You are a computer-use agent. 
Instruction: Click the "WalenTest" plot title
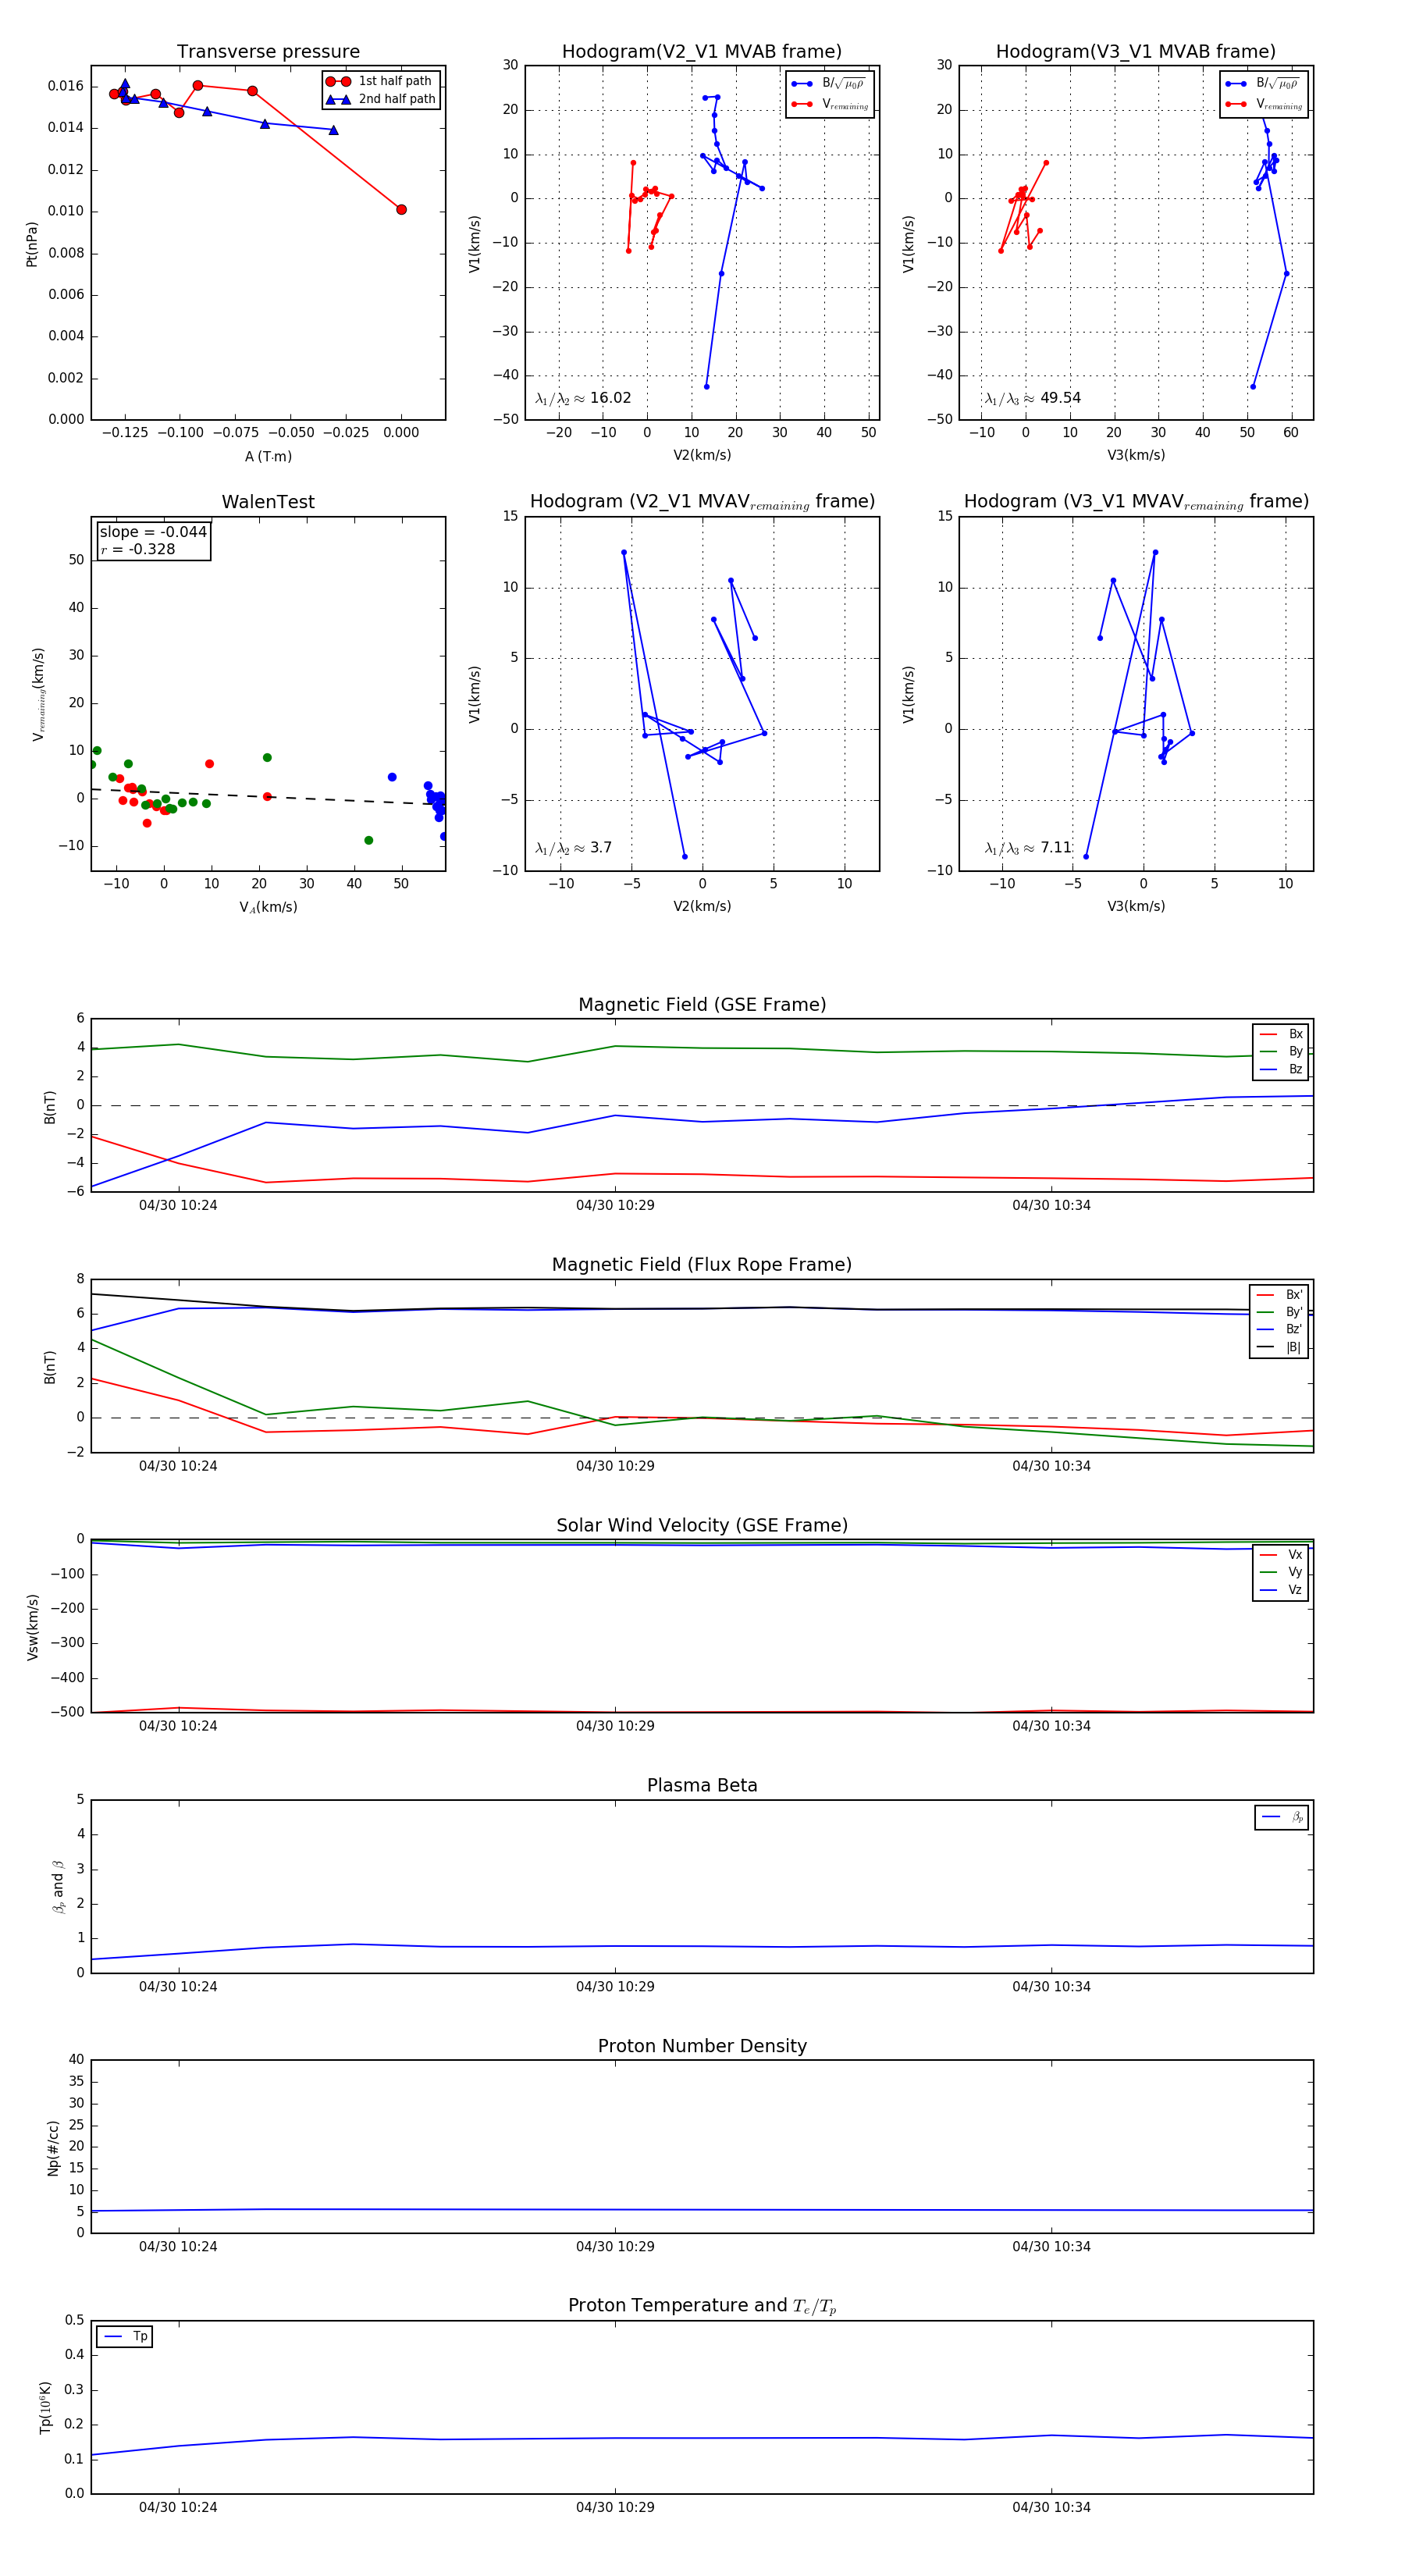pos(268,502)
